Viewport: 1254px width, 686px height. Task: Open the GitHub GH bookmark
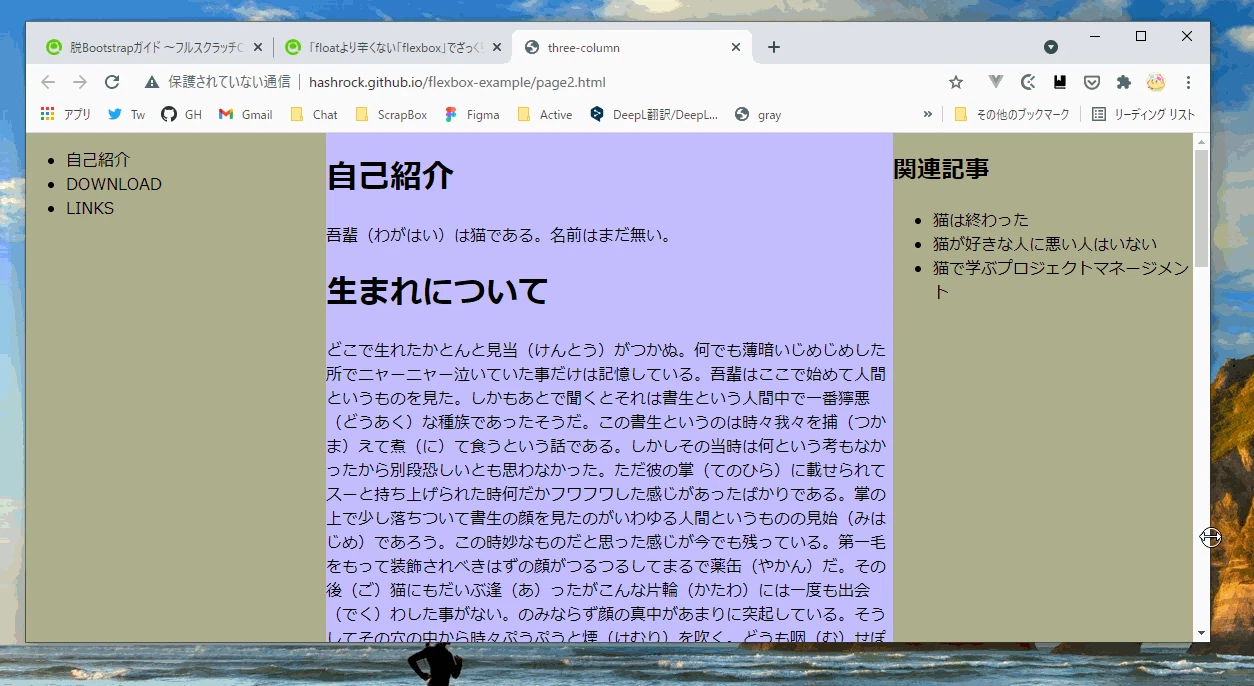coord(181,114)
